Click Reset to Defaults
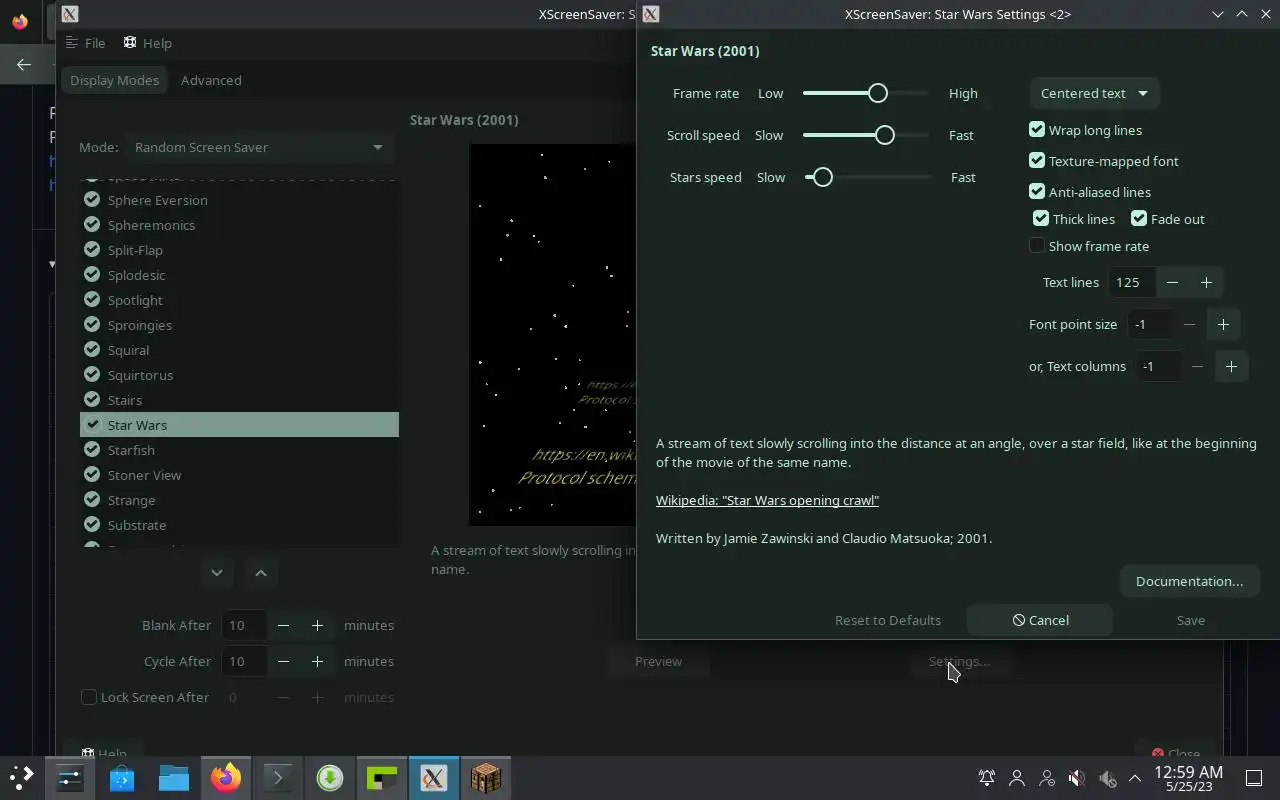Screen dimensions: 1280x800 887,620
